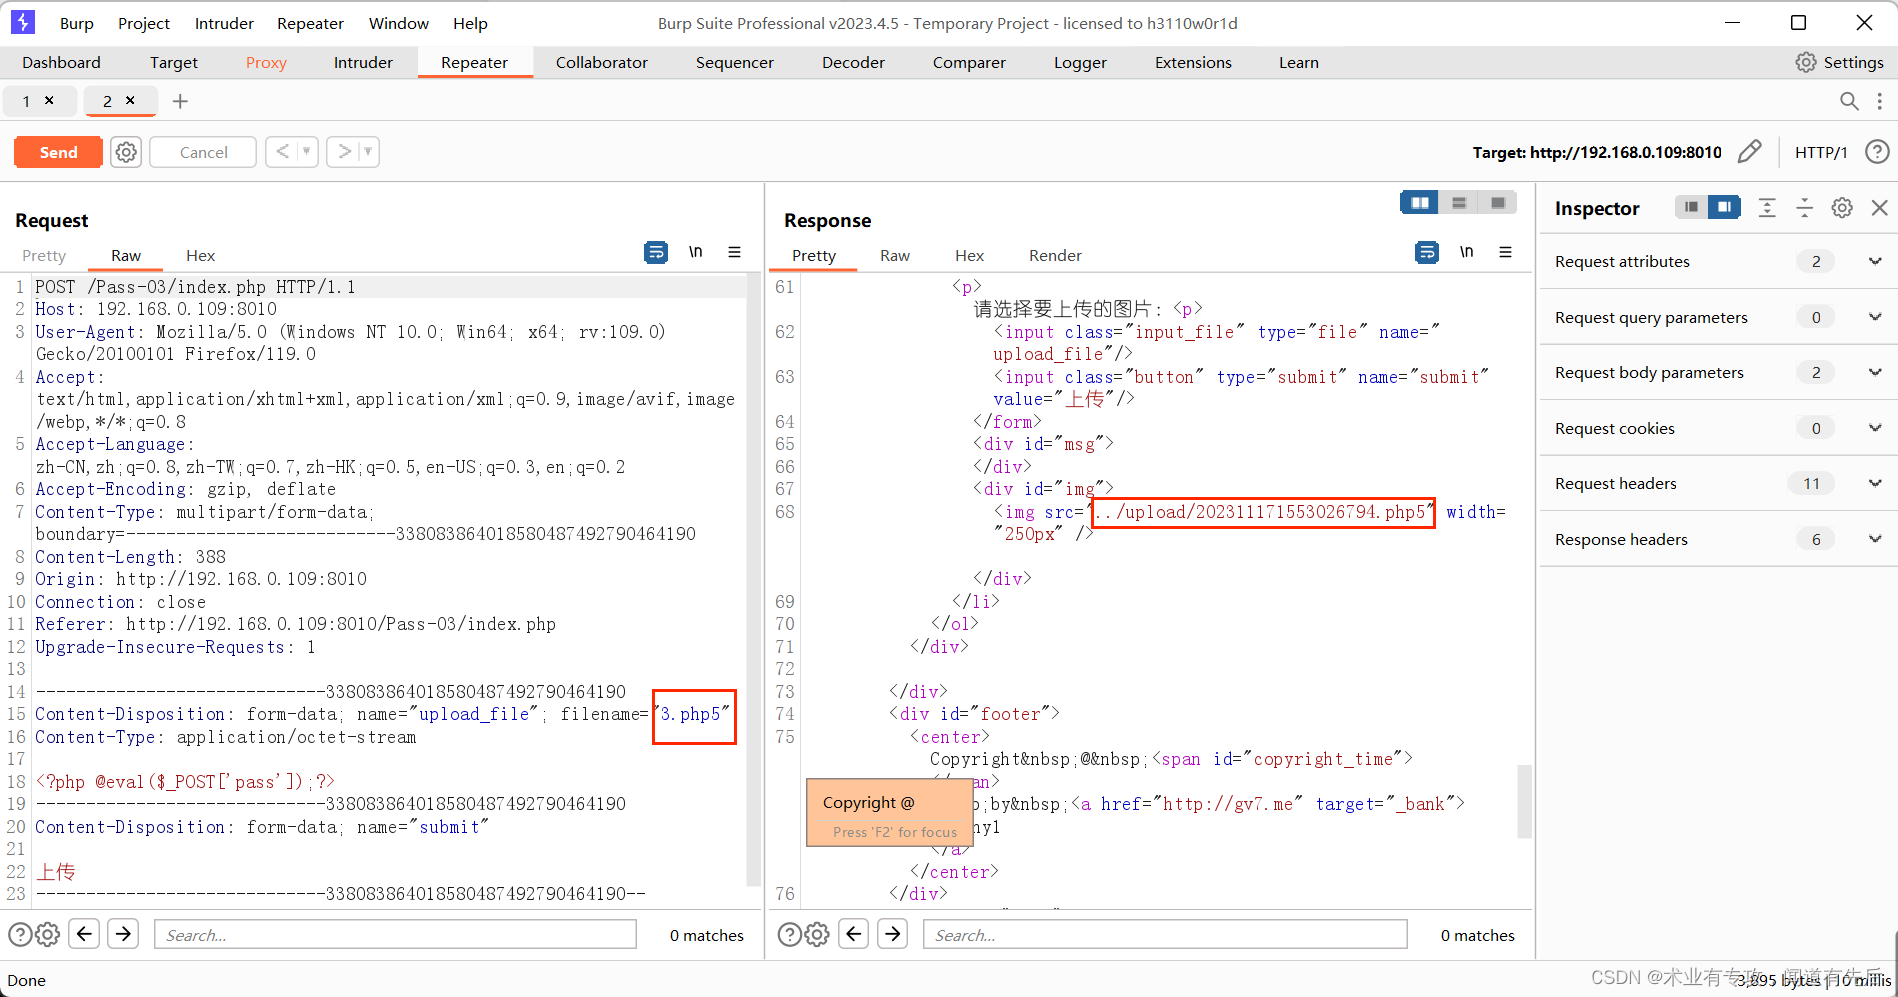Focus the request search field
The width and height of the screenshot is (1898, 997).
pyautogui.click(x=395, y=935)
